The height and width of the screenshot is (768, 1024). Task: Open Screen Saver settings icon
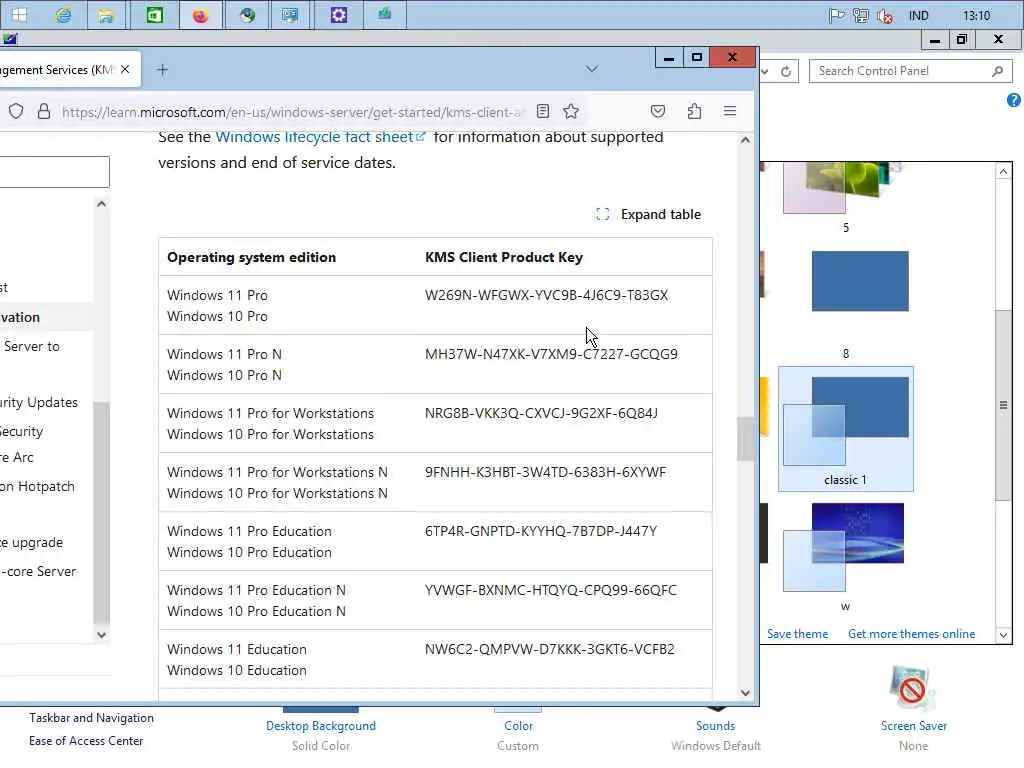(912, 689)
